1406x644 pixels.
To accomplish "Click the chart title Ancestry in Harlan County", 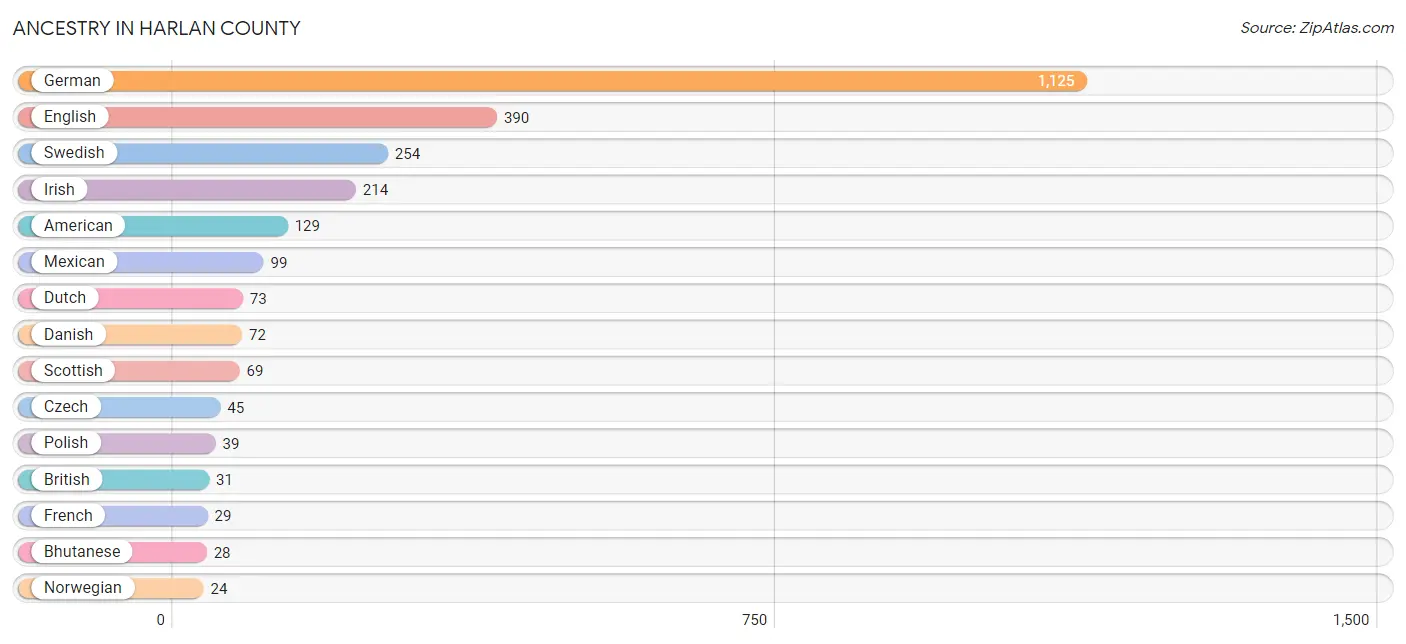I will tap(156, 28).
